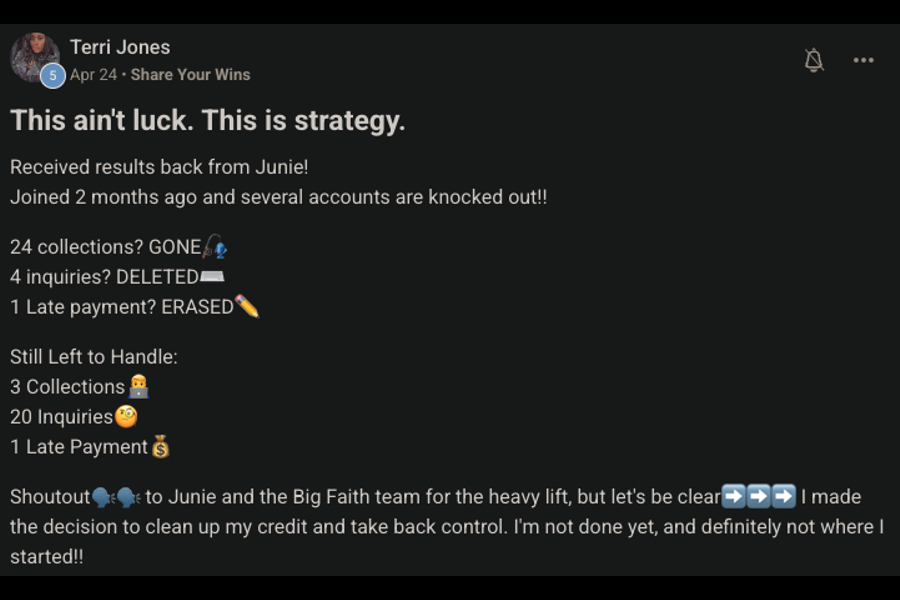This screenshot has width=900, height=600.
Task: Click the Apr 24 post date
Action: [x=94, y=75]
